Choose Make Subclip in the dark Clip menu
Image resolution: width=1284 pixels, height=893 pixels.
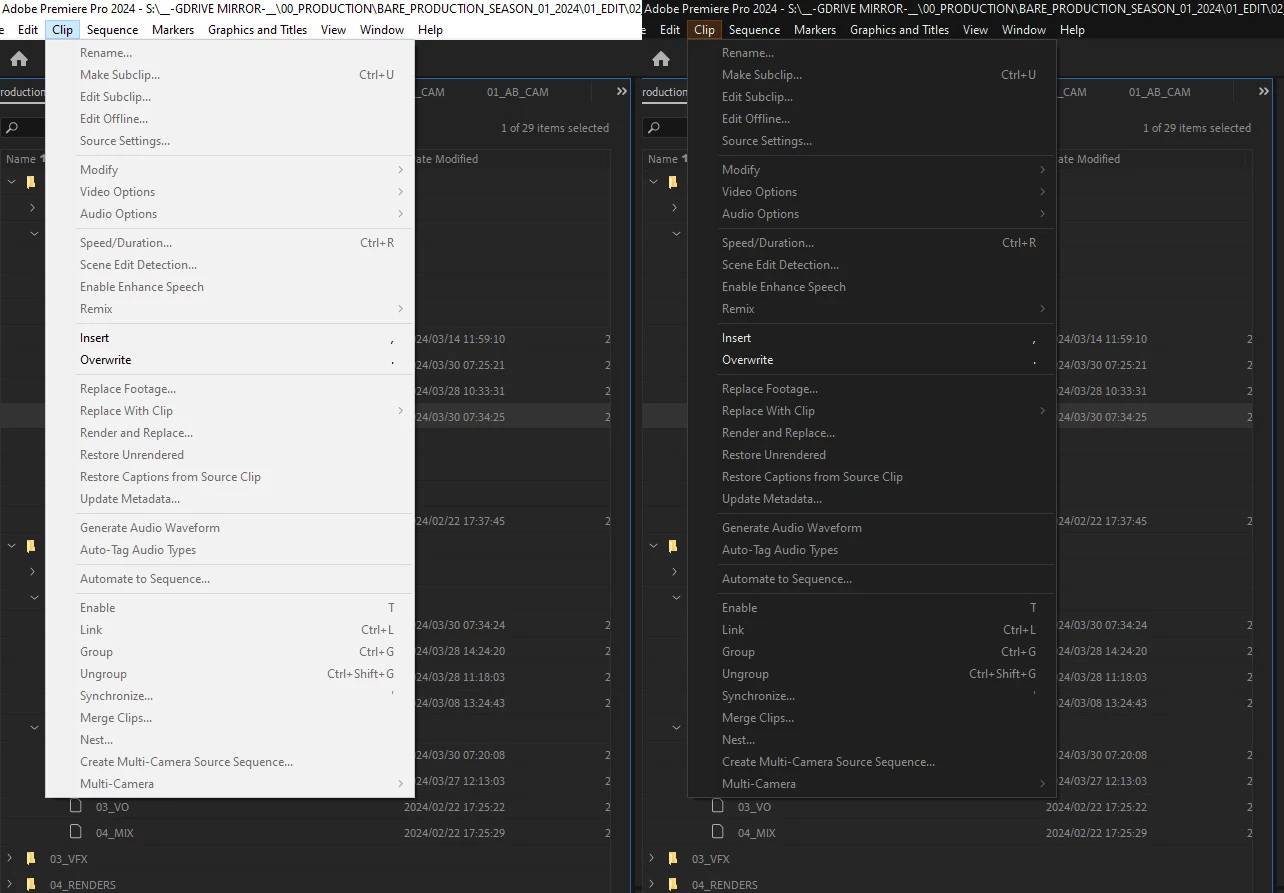point(871,75)
